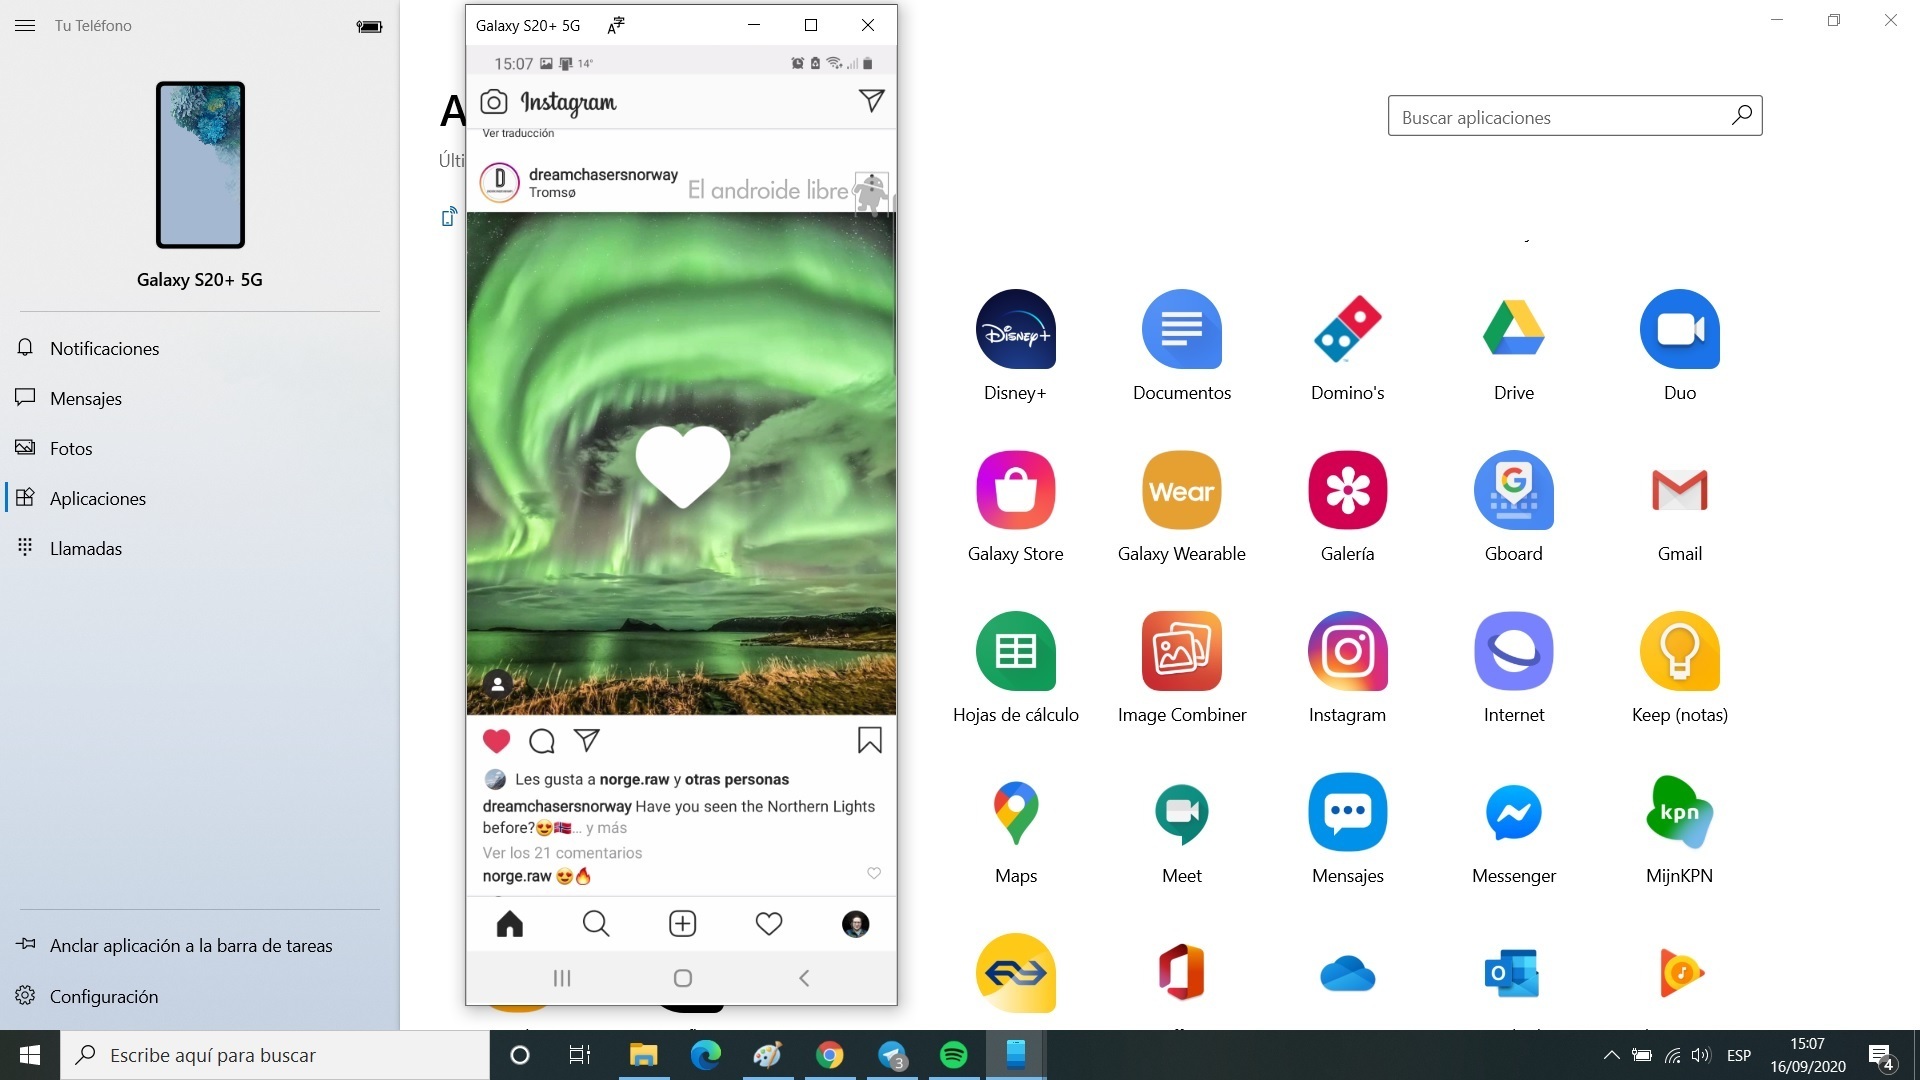Open the Outlook app icon
The height and width of the screenshot is (1080, 1920).
[x=1513, y=972]
